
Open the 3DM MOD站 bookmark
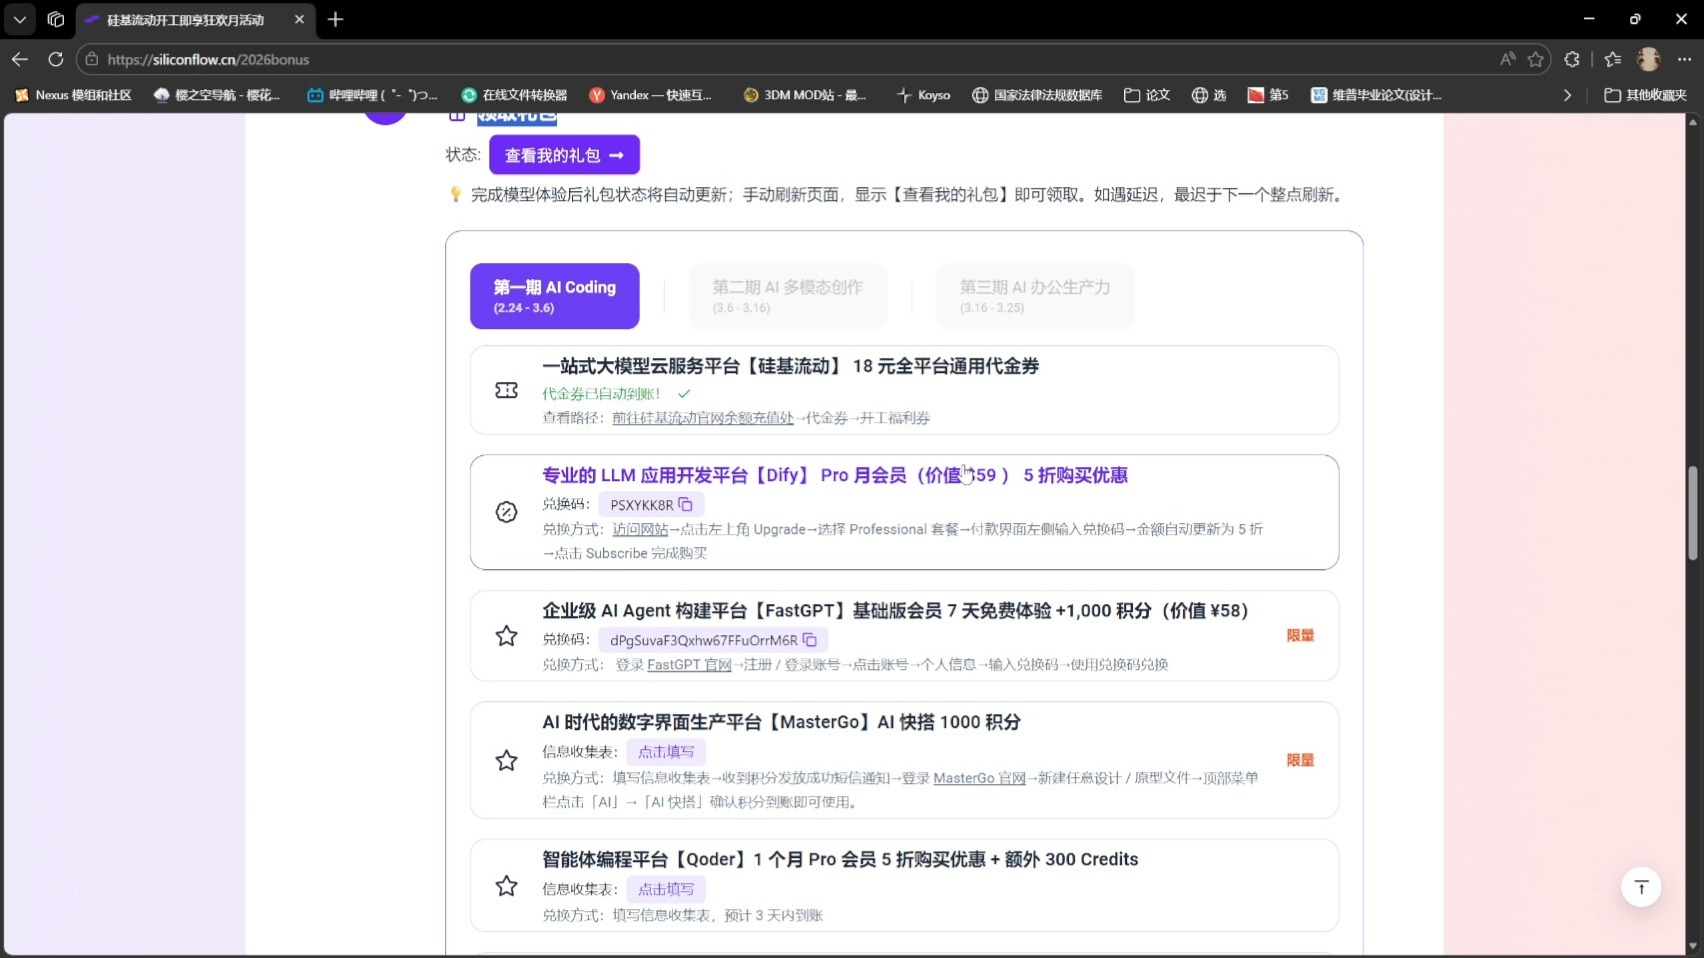coord(805,95)
